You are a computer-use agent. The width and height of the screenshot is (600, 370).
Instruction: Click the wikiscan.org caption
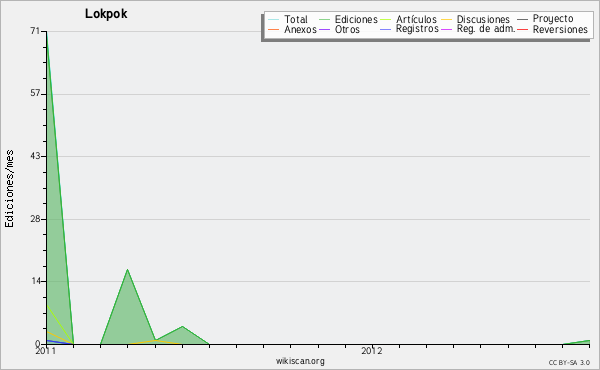300,361
